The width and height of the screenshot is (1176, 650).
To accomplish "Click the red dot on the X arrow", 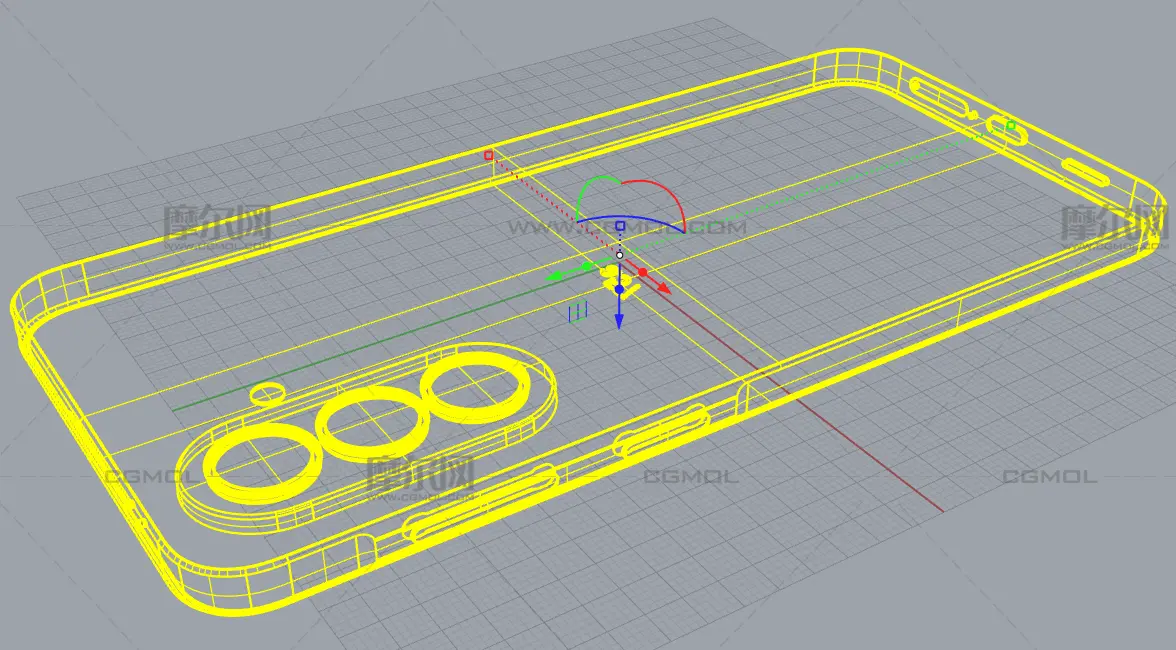I will point(643,271).
